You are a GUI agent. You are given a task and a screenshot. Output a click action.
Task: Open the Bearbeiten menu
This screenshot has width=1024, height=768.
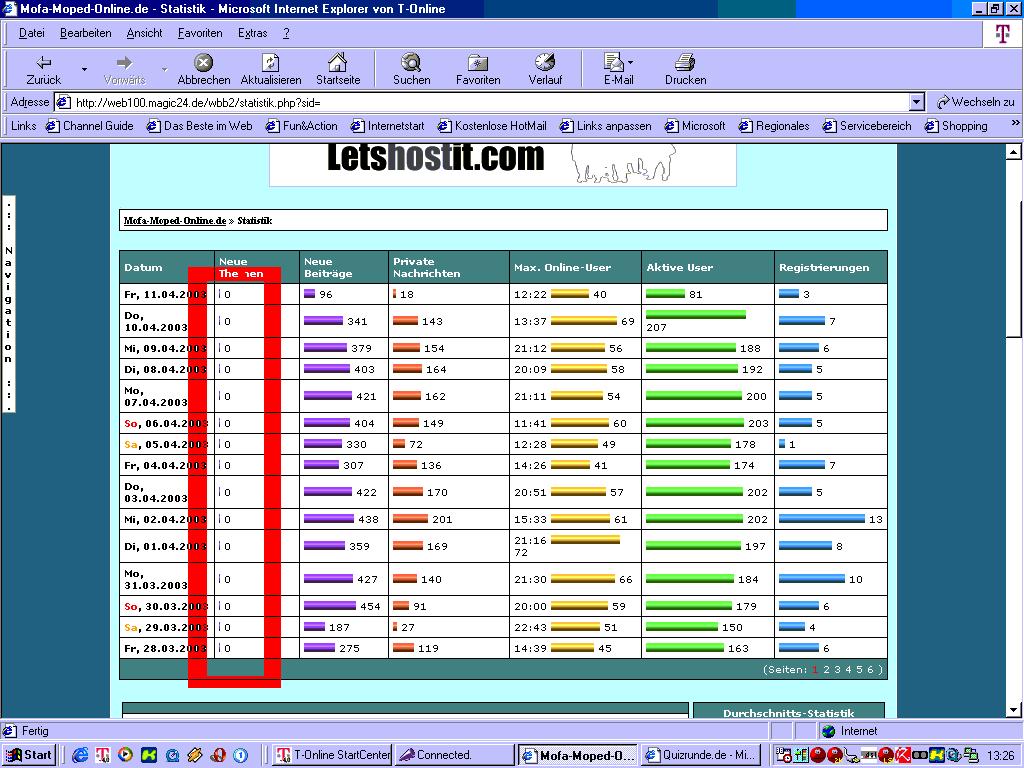pyautogui.click(x=85, y=33)
